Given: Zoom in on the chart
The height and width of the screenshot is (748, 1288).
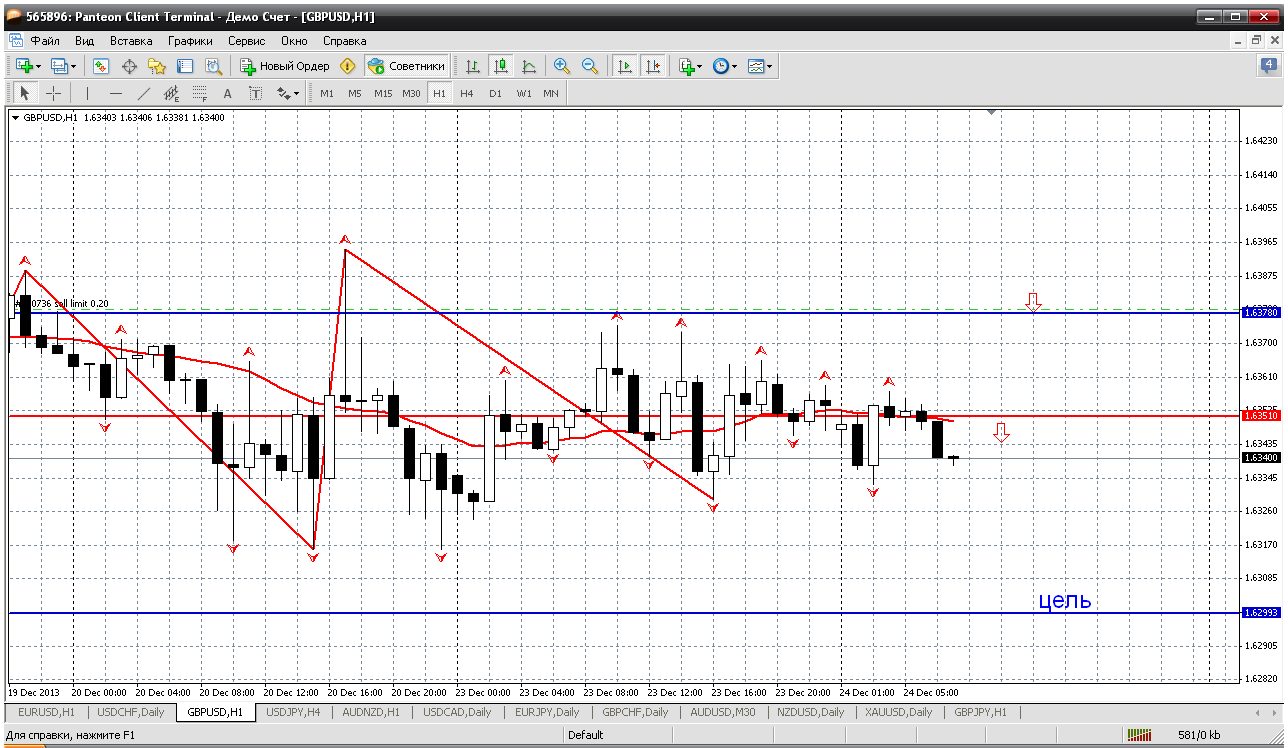Looking at the screenshot, I should 562,66.
